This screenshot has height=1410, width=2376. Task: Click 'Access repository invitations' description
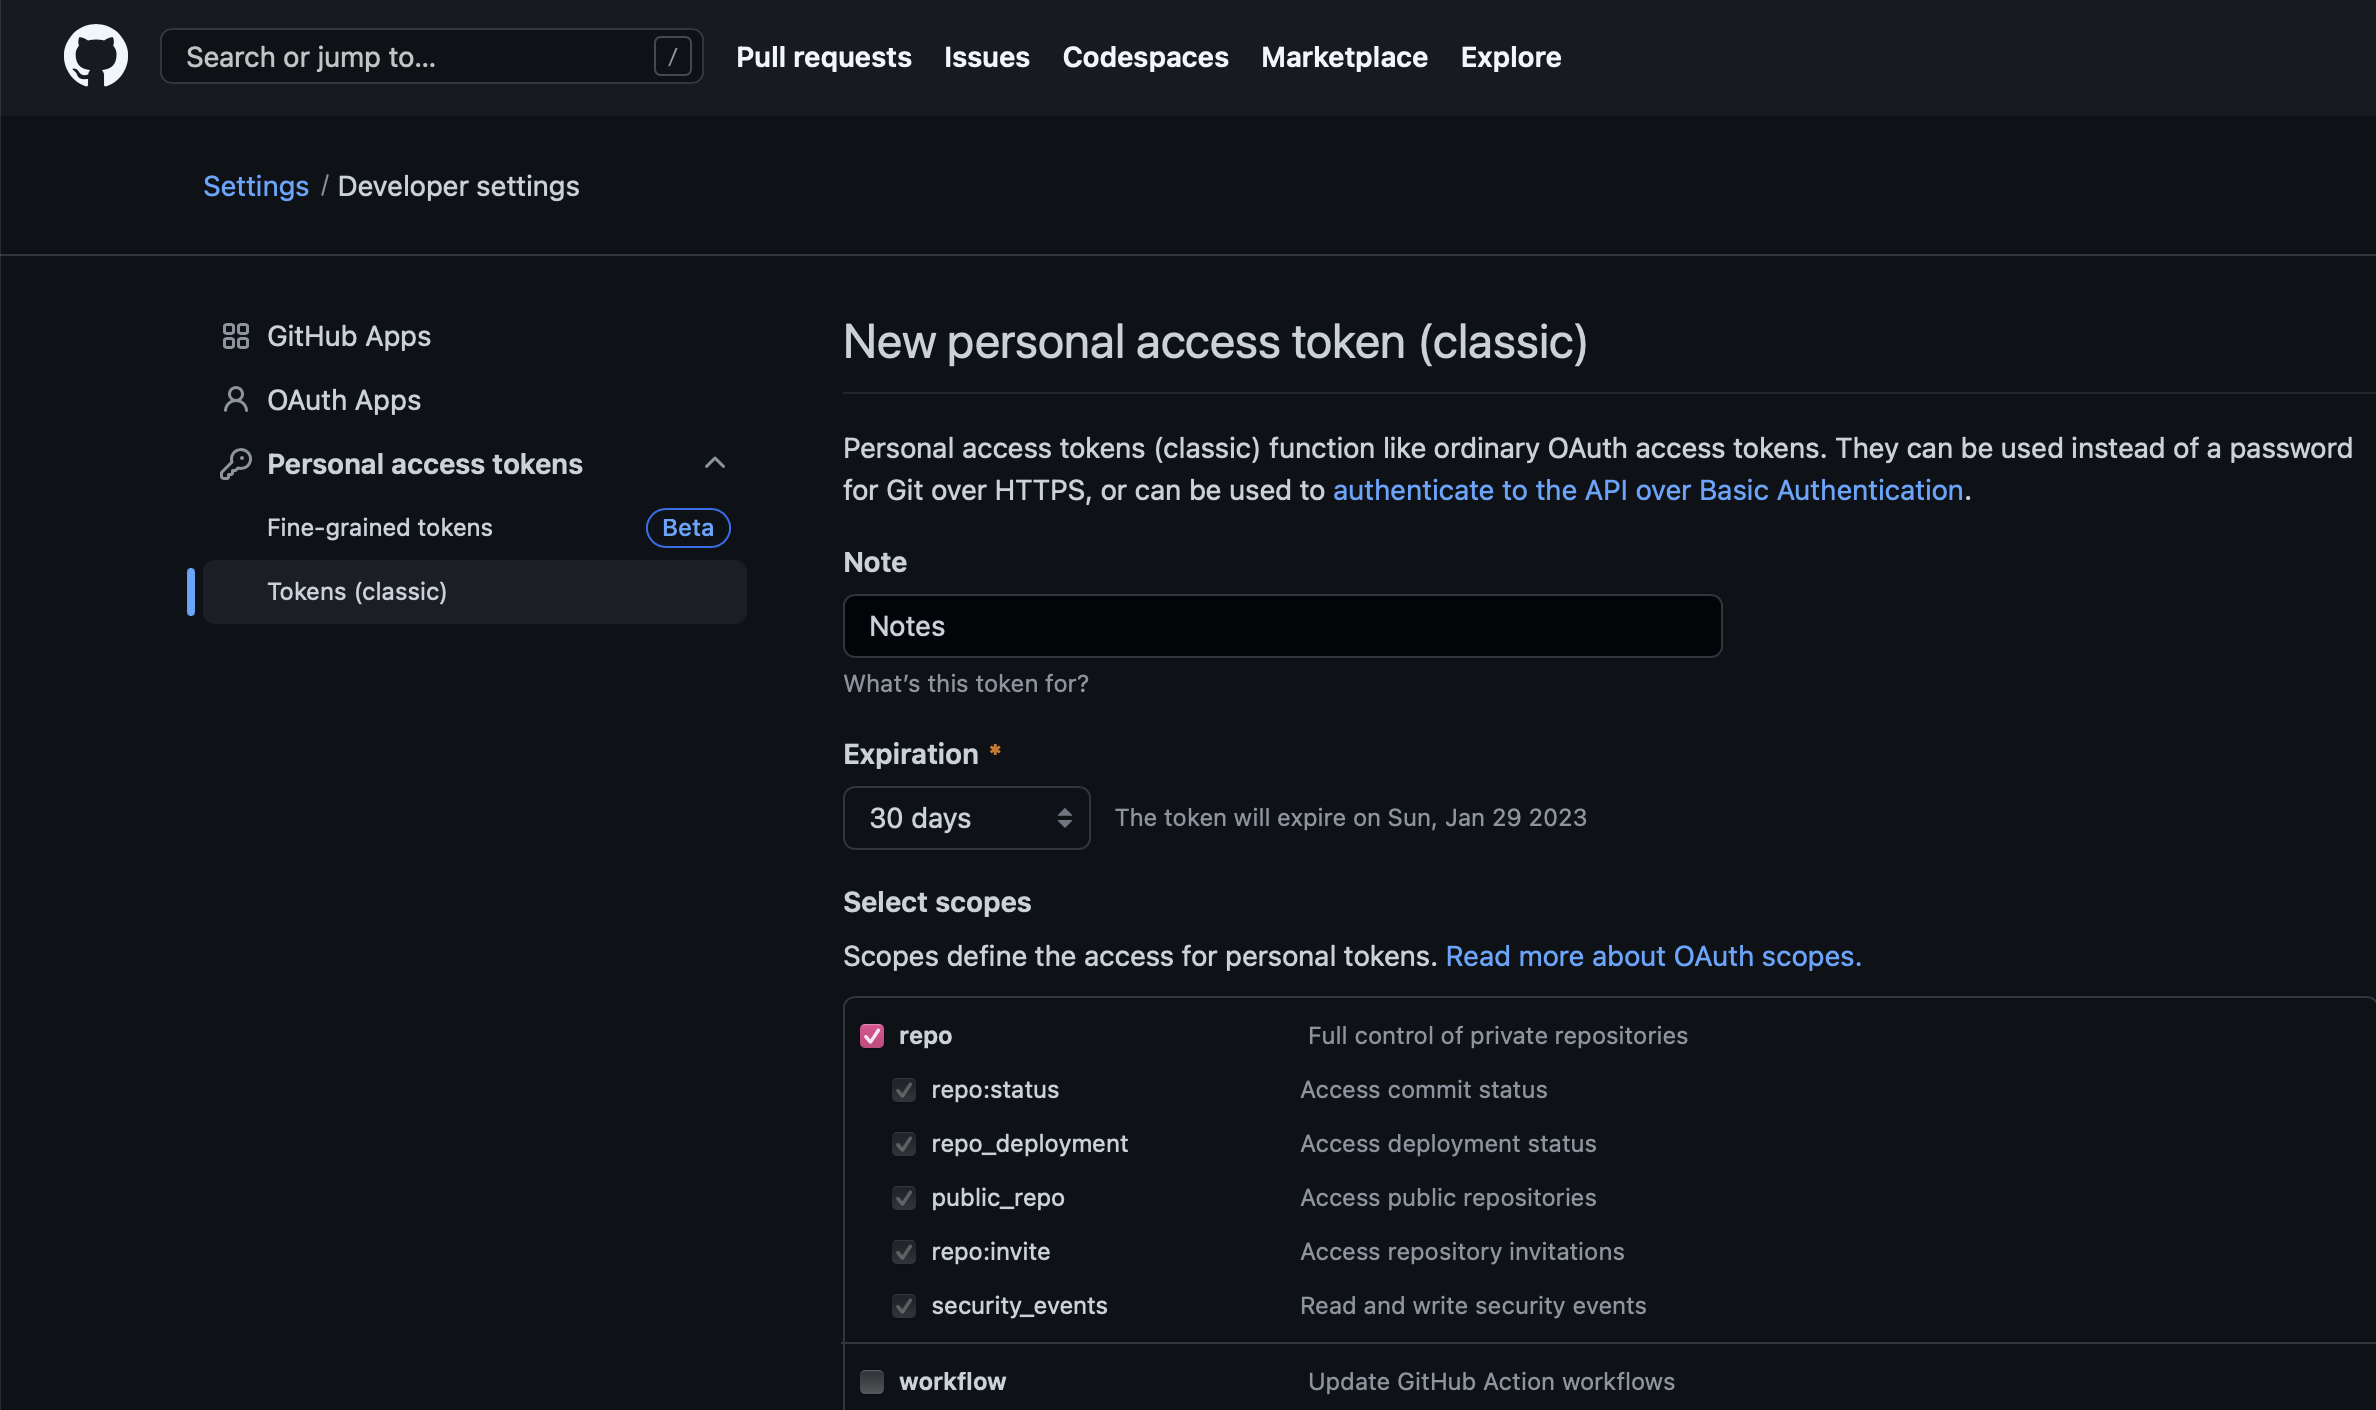point(1462,1252)
